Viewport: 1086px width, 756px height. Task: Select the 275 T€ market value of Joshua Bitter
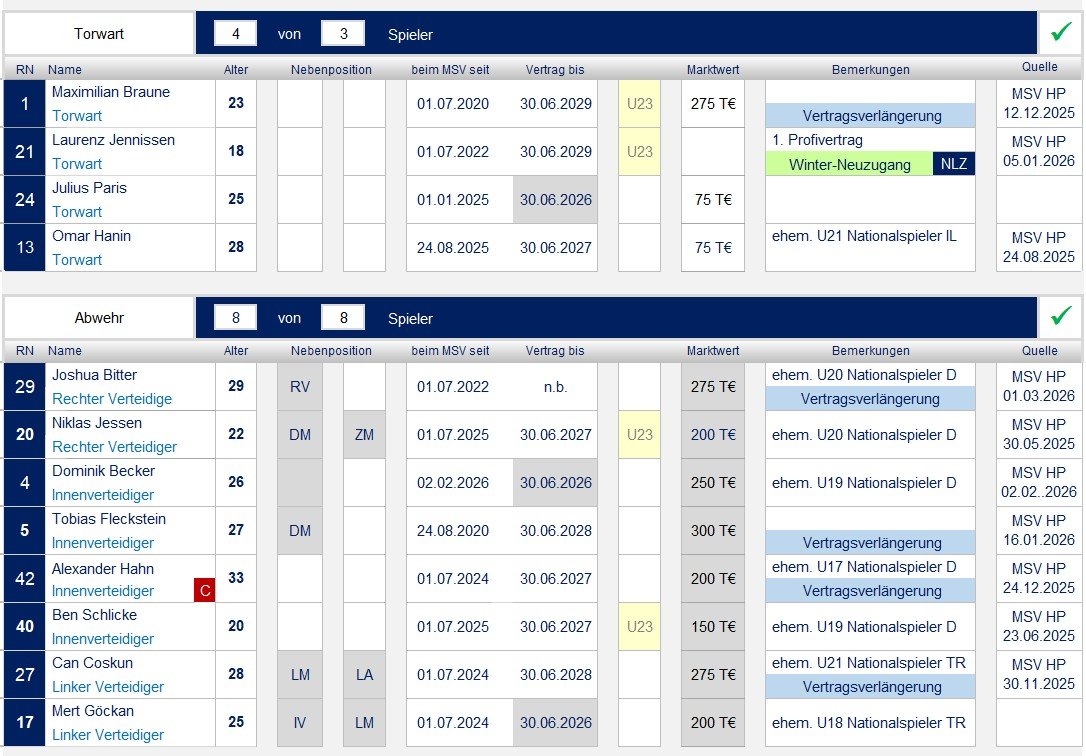[x=713, y=387]
